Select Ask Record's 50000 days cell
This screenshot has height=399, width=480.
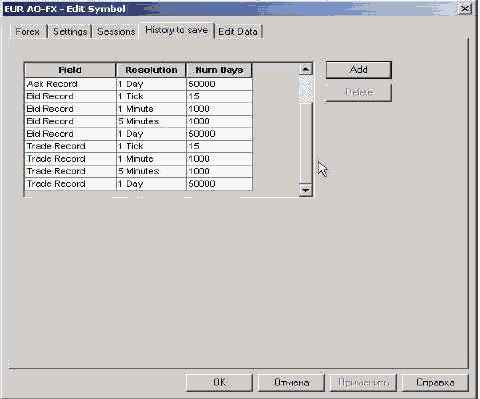(219, 84)
